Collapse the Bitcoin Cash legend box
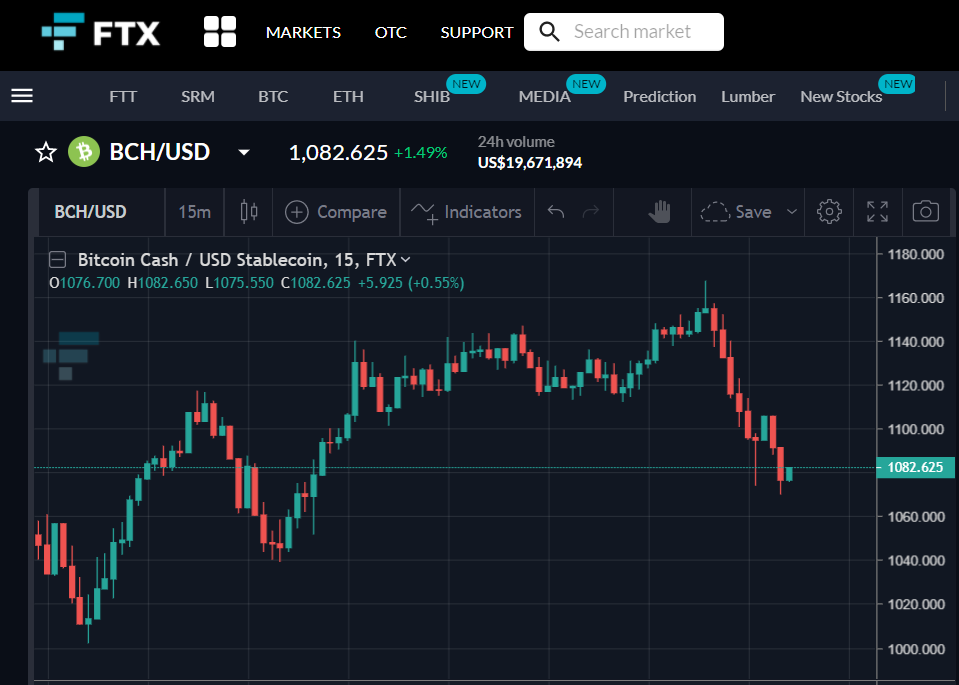Viewport: 959px width, 685px height. click(57, 260)
